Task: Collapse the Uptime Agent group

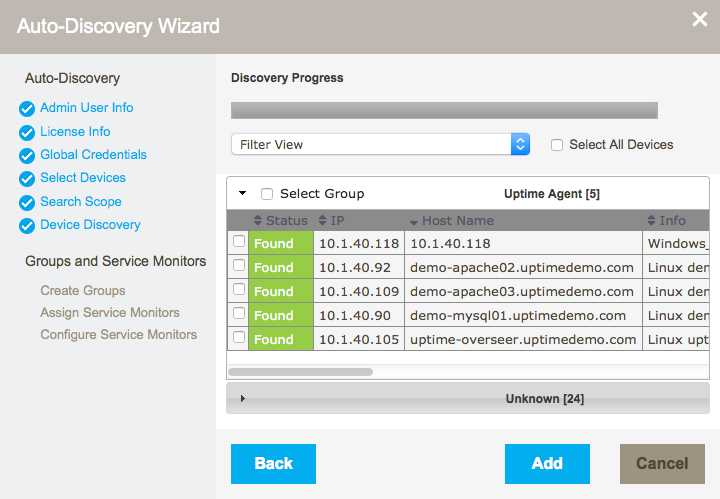Action: pos(243,194)
